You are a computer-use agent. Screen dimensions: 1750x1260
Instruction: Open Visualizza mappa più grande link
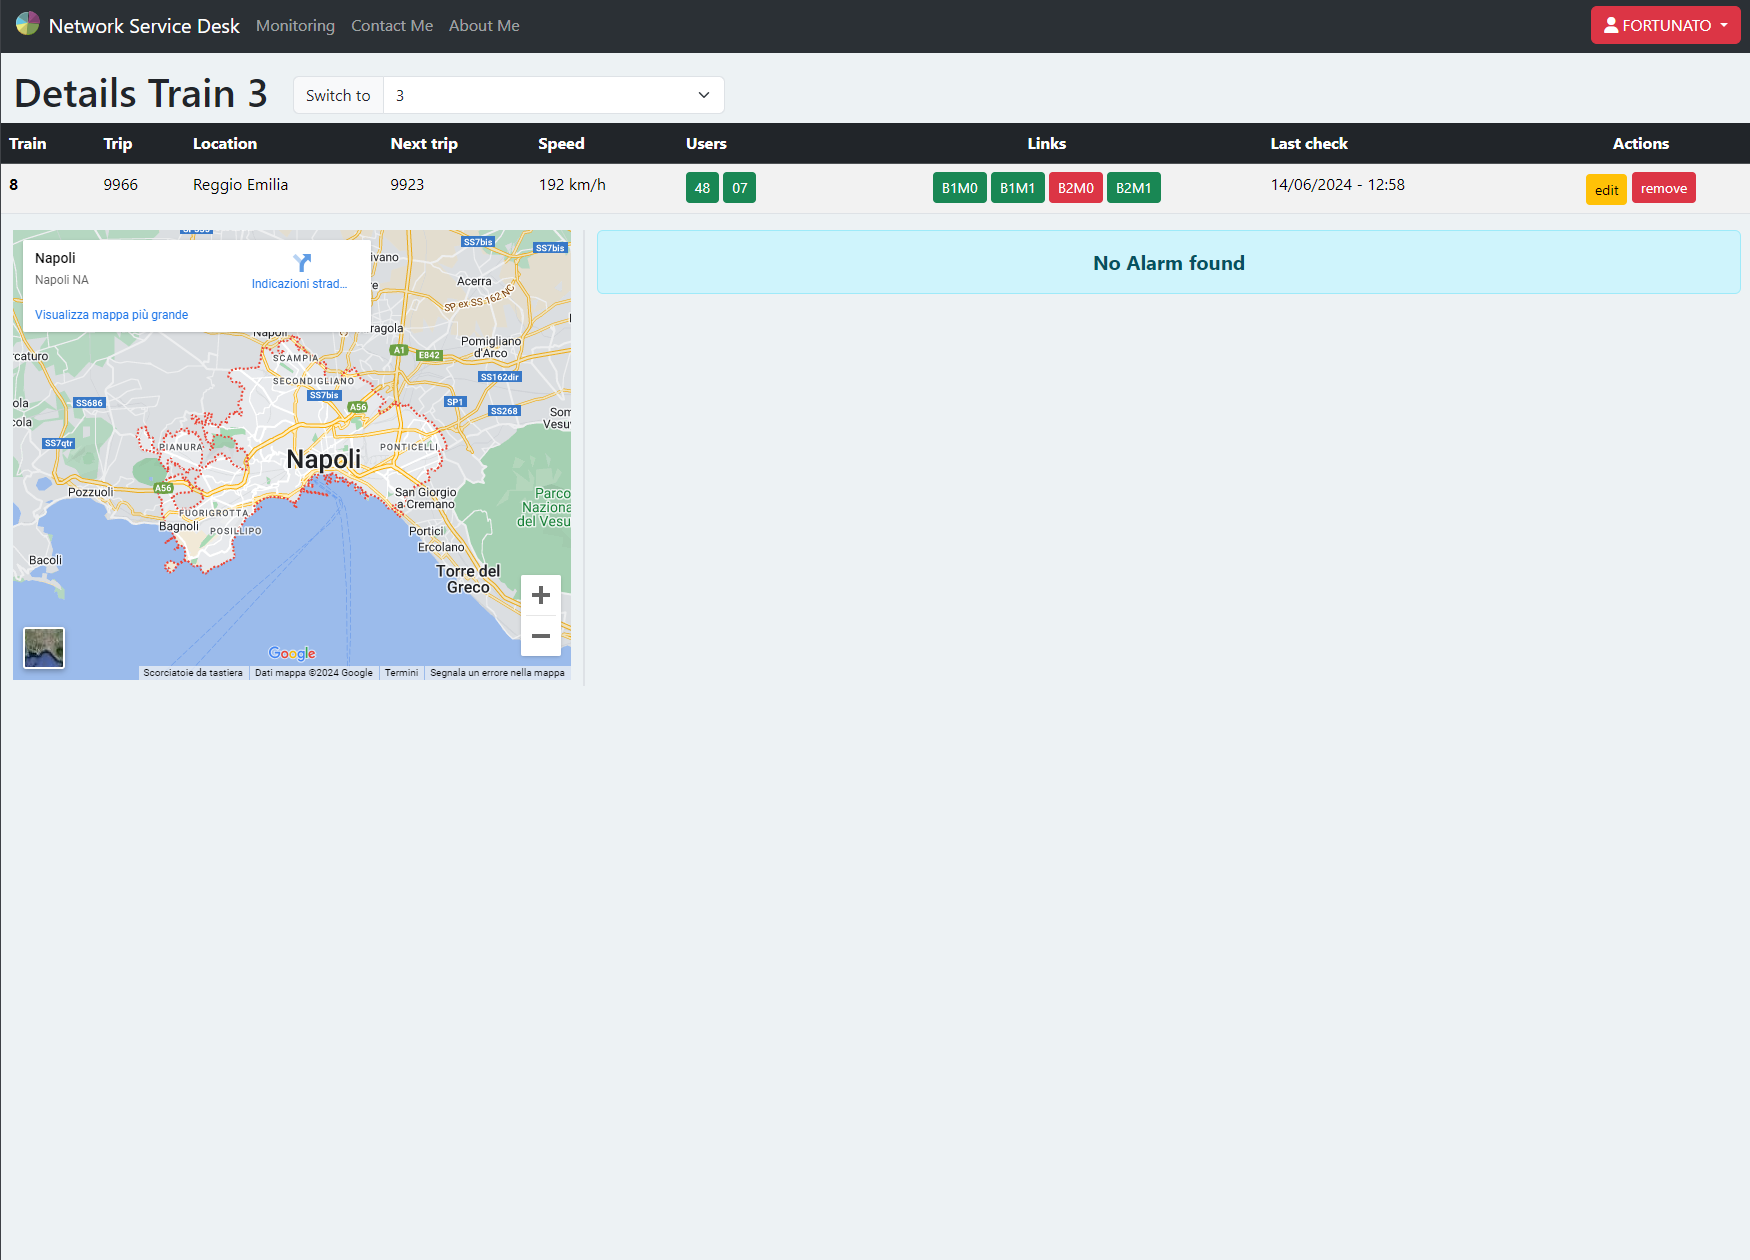tap(111, 315)
